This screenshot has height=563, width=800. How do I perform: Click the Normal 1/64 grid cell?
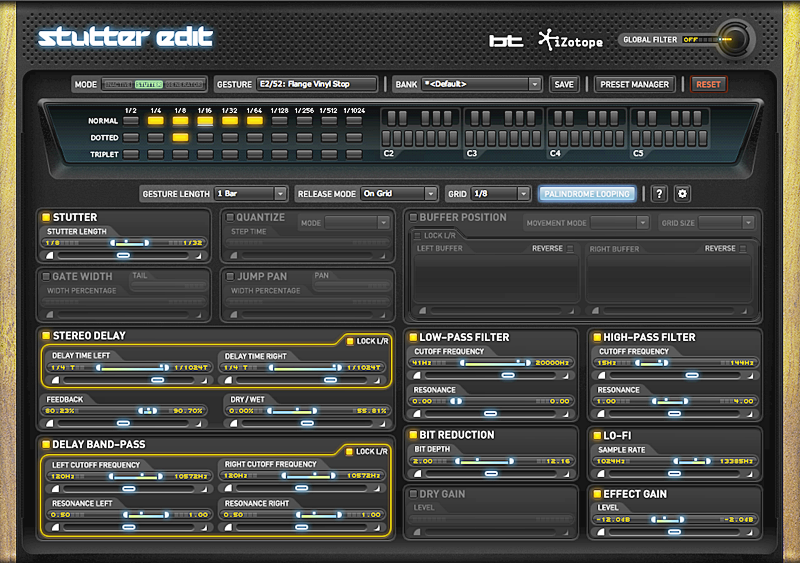(255, 121)
